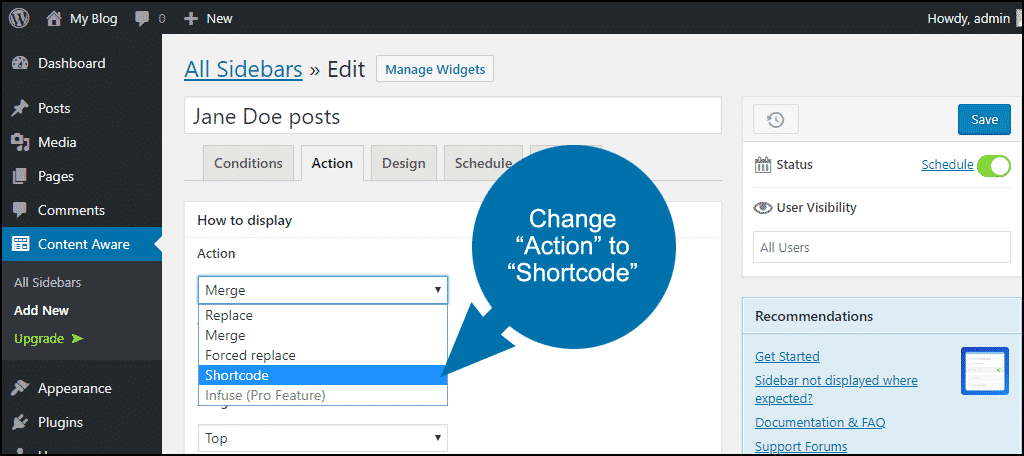Click the Manage Widgets button
The width and height of the screenshot is (1024, 456).
435,69
